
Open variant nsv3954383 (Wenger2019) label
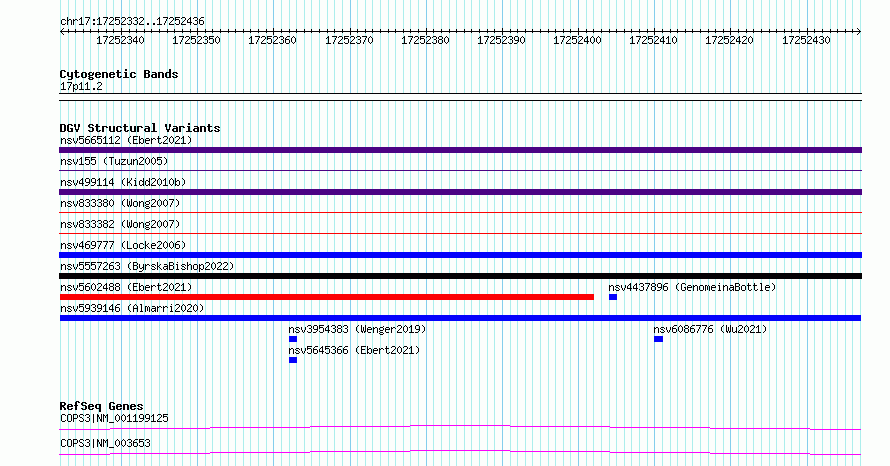pos(357,329)
